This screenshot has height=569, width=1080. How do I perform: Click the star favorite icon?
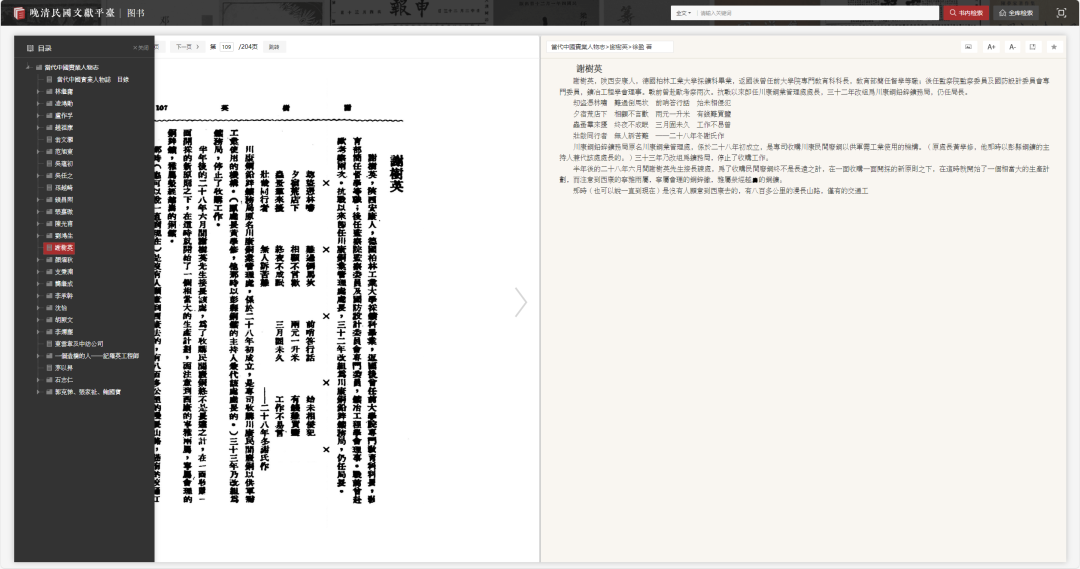[1053, 47]
